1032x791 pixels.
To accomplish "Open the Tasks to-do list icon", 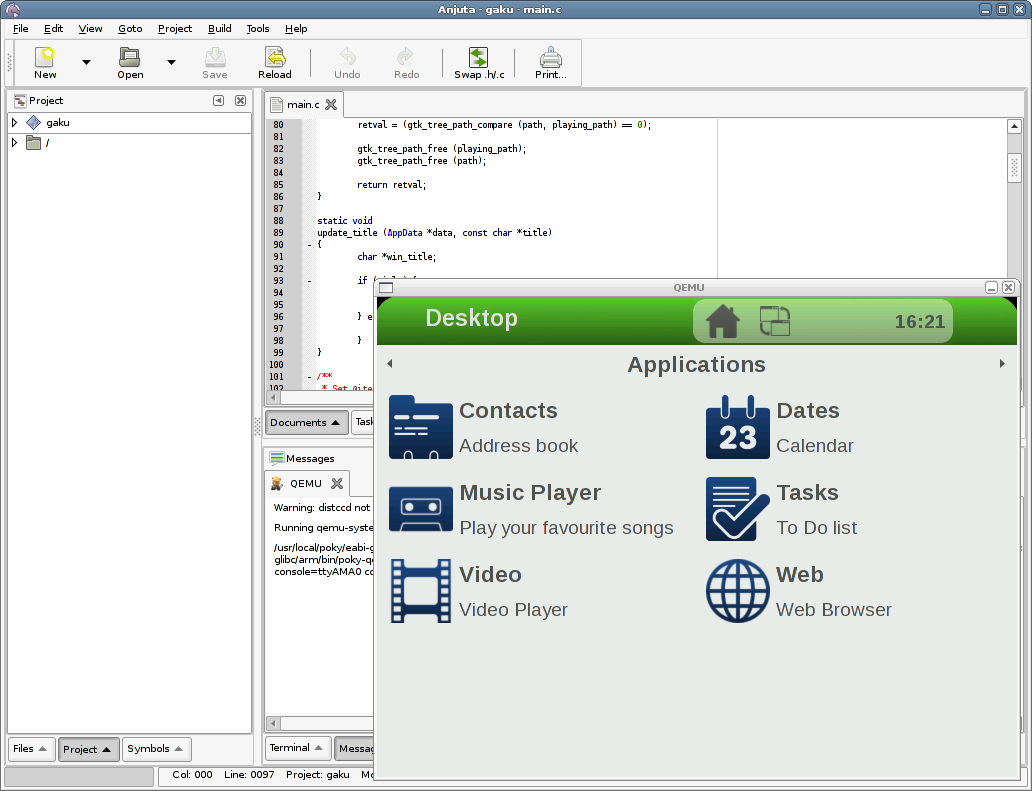I will click(737, 509).
